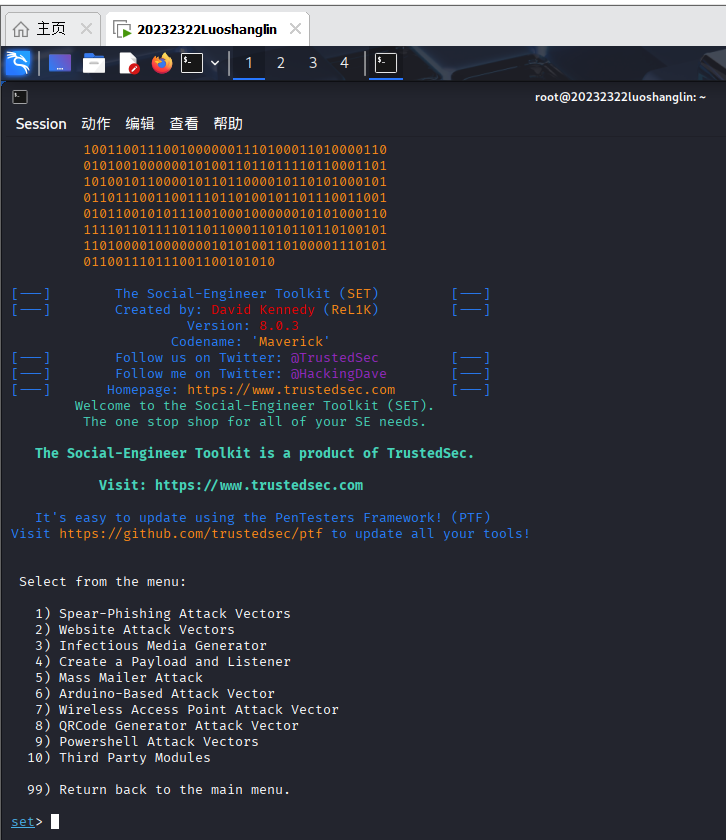The height and width of the screenshot is (840, 726).
Task: Open the Session menu
Action: (41, 124)
